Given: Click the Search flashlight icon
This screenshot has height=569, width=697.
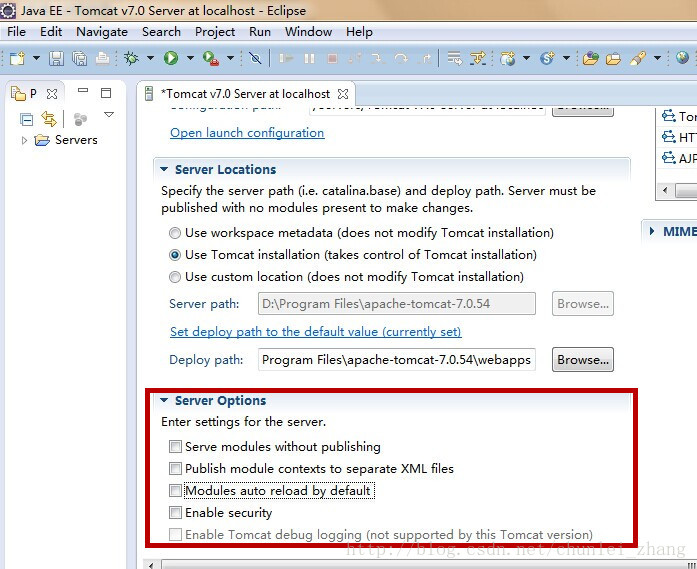Looking at the screenshot, I should click(638, 58).
